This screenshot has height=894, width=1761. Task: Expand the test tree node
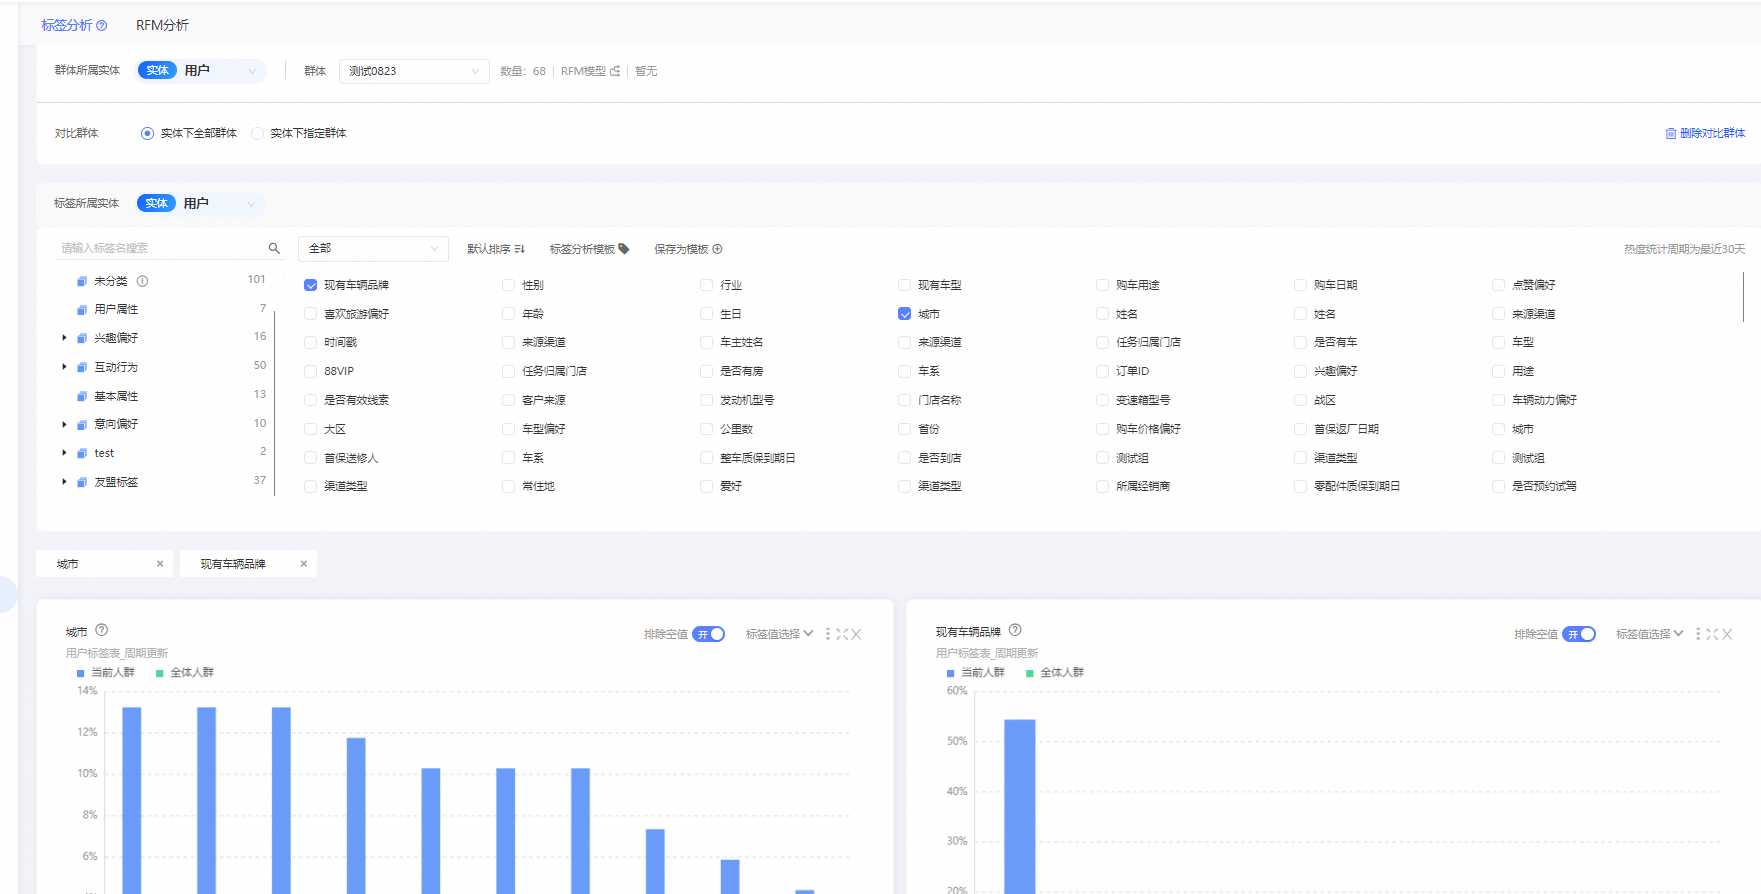click(65, 453)
